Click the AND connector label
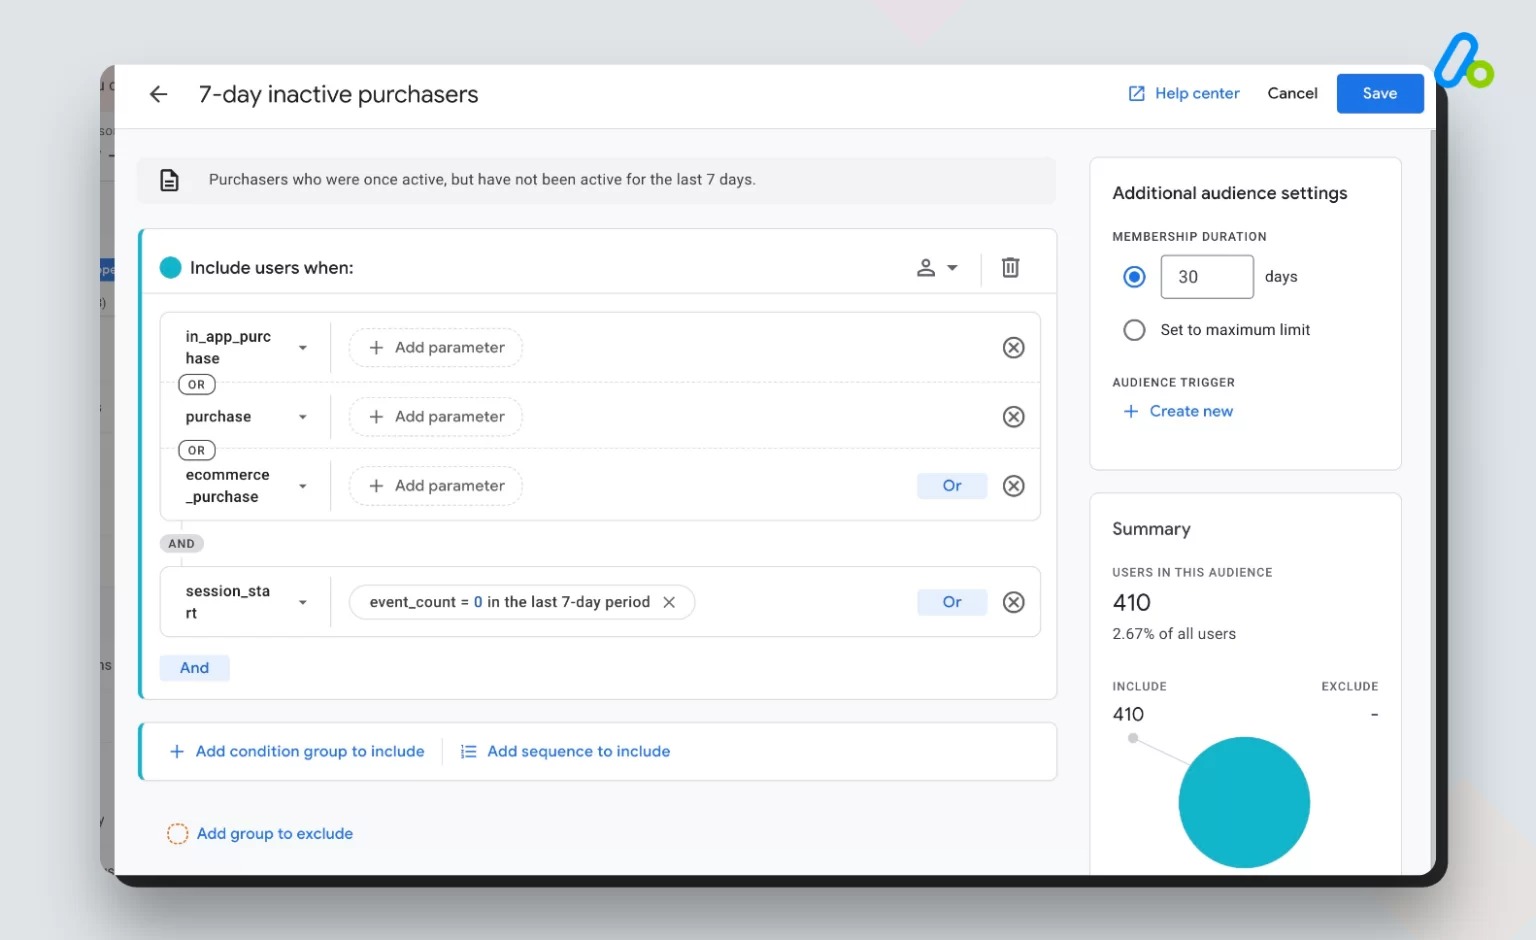The height and width of the screenshot is (940, 1536). (x=182, y=544)
